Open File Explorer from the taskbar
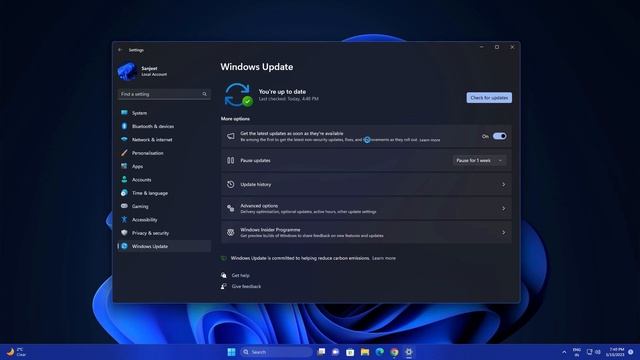The width and height of the screenshot is (640, 360). pyautogui.click(x=365, y=352)
